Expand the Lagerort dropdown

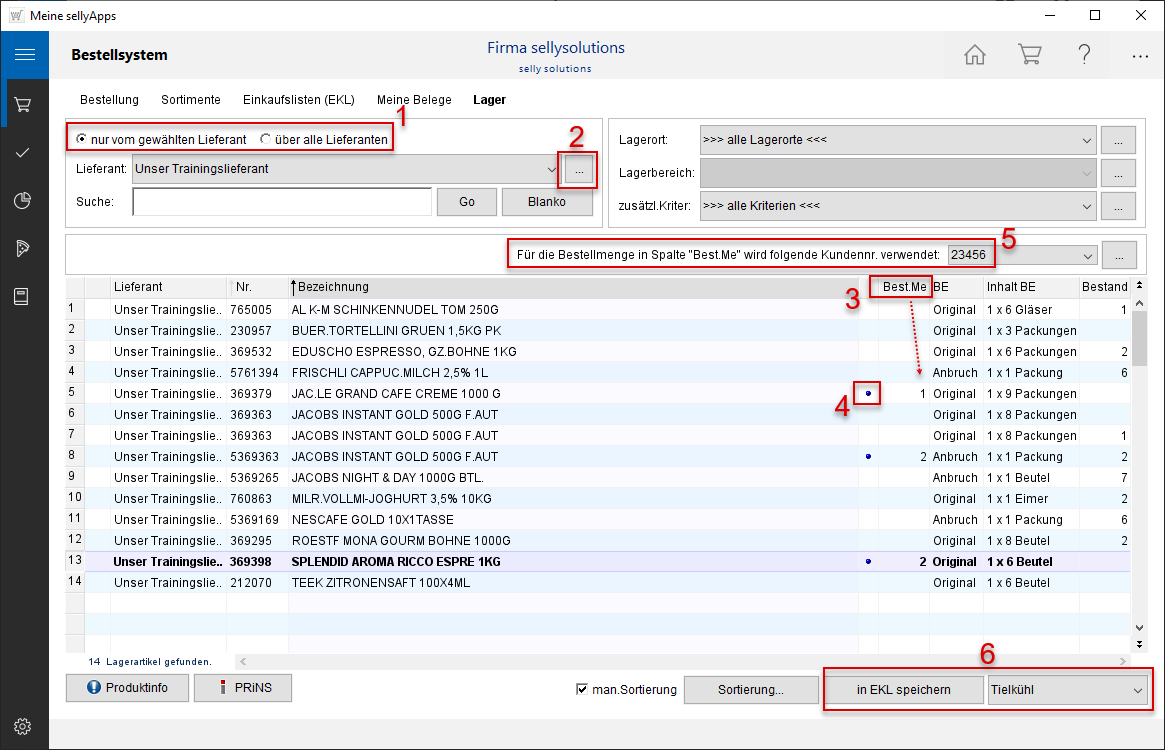[1087, 140]
